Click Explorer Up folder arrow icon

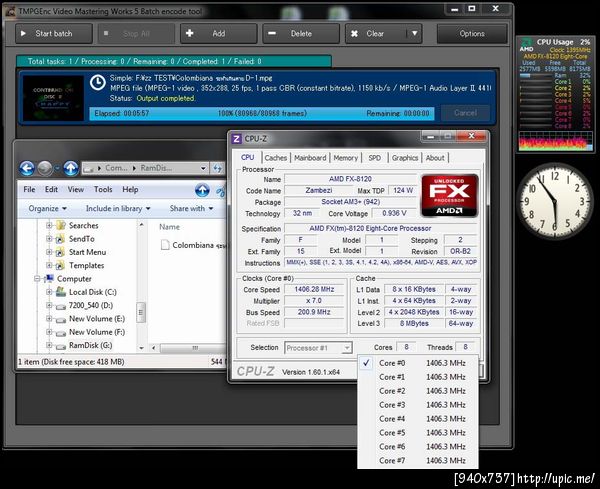(x=71, y=168)
